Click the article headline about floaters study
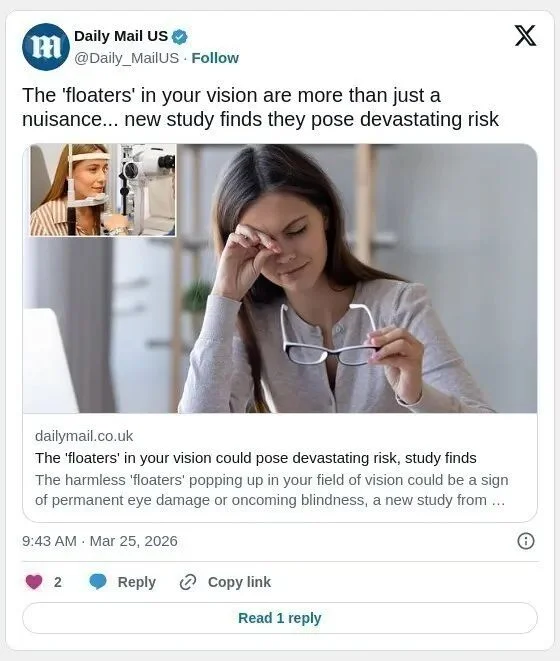The height and width of the screenshot is (661, 560). [x=256, y=458]
